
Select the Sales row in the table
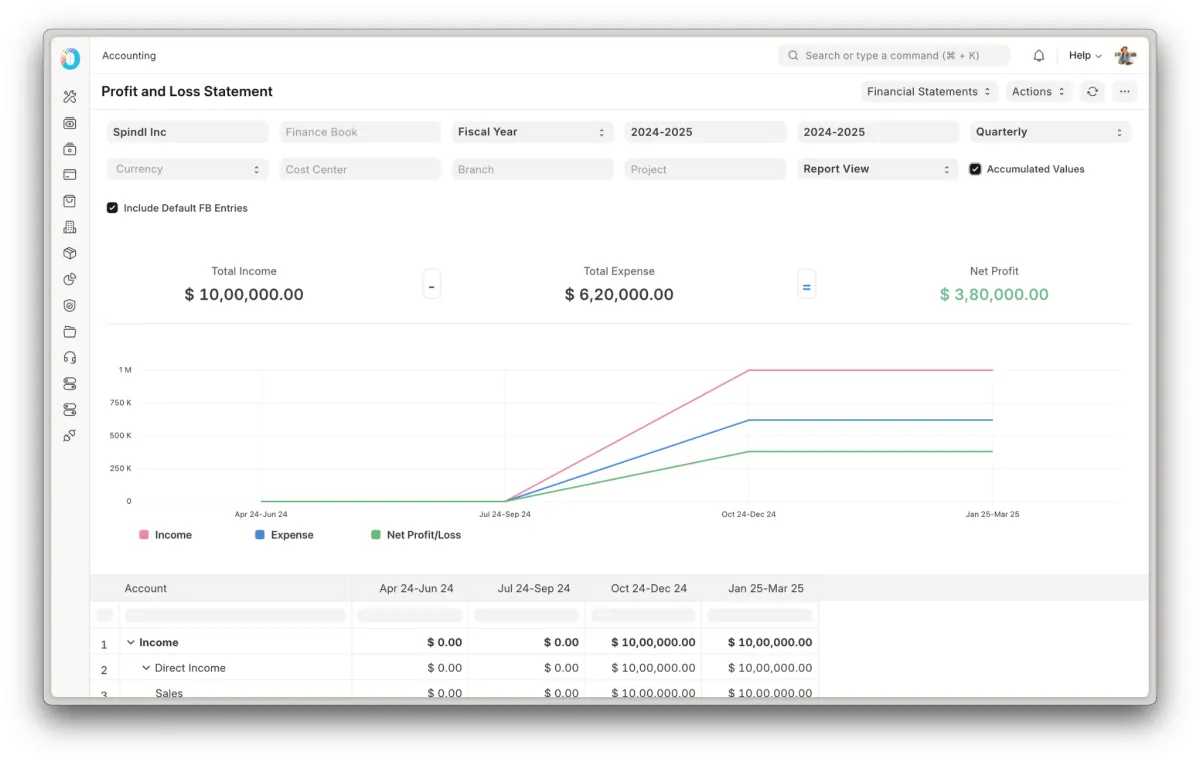[x=454, y=691]
